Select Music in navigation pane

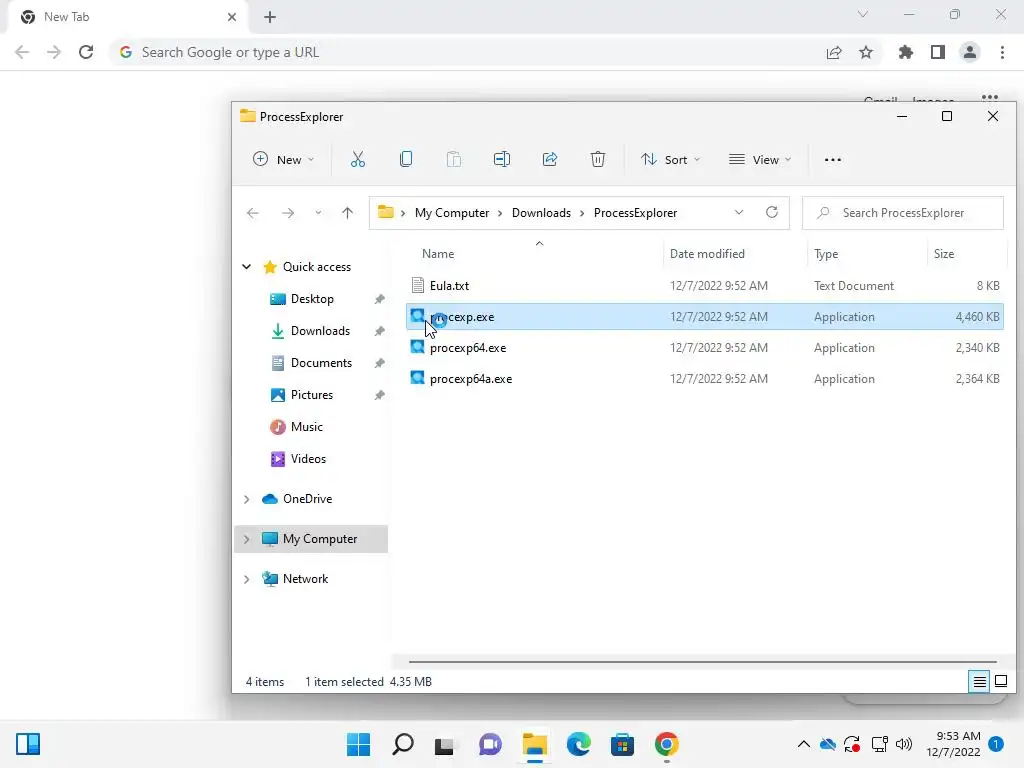tap(306, 426)
